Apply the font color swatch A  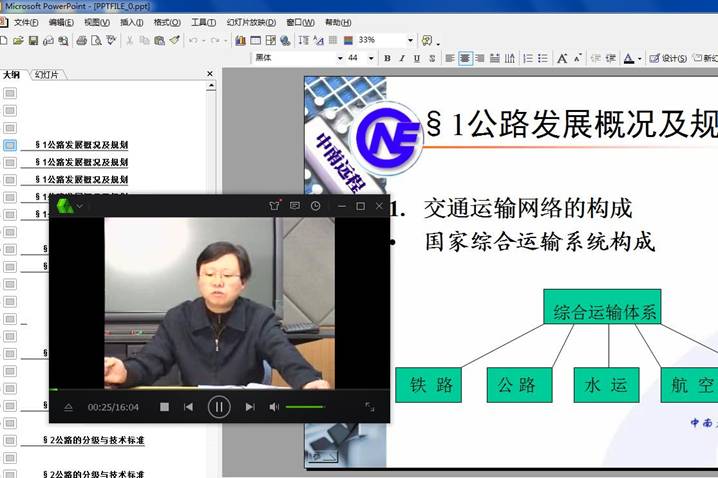pyautogui.click(x=629, y=58)
